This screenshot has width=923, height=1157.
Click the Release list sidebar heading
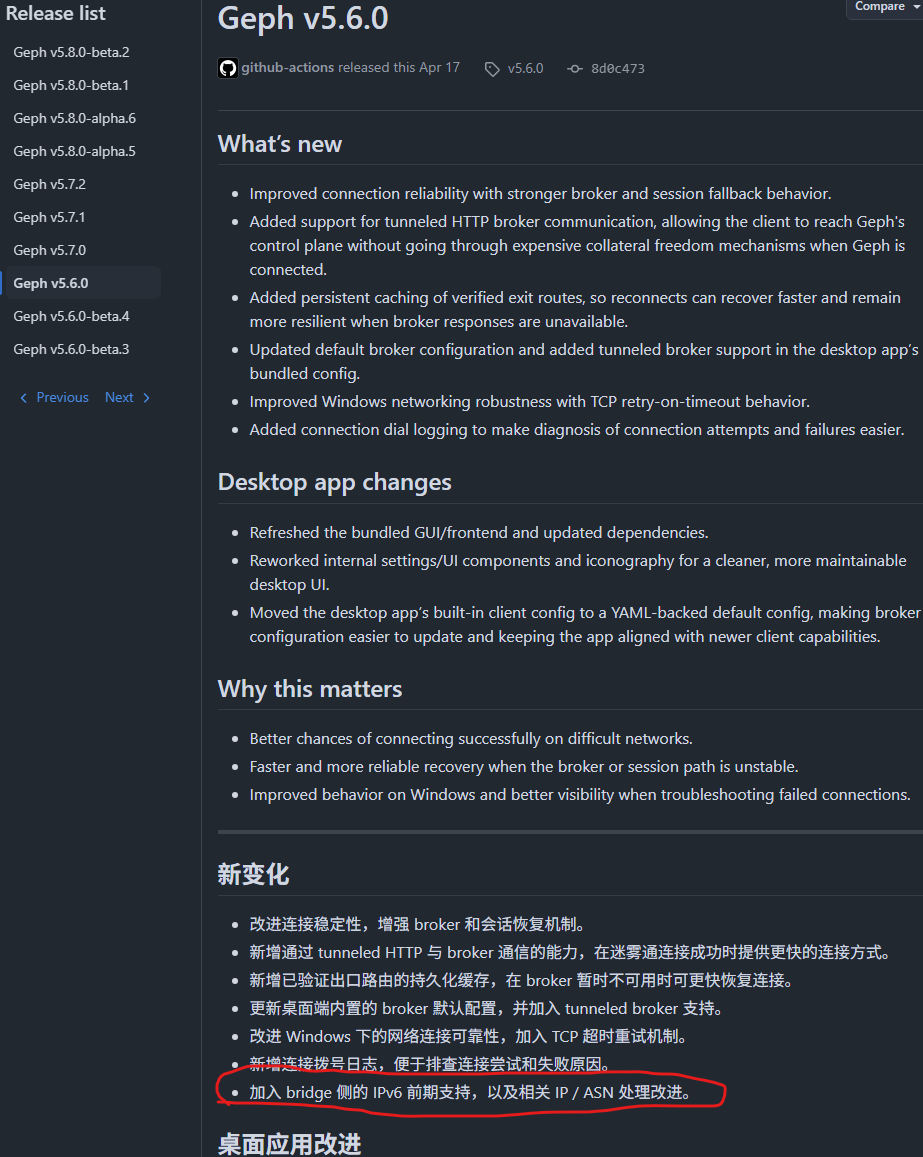(55, 13)
